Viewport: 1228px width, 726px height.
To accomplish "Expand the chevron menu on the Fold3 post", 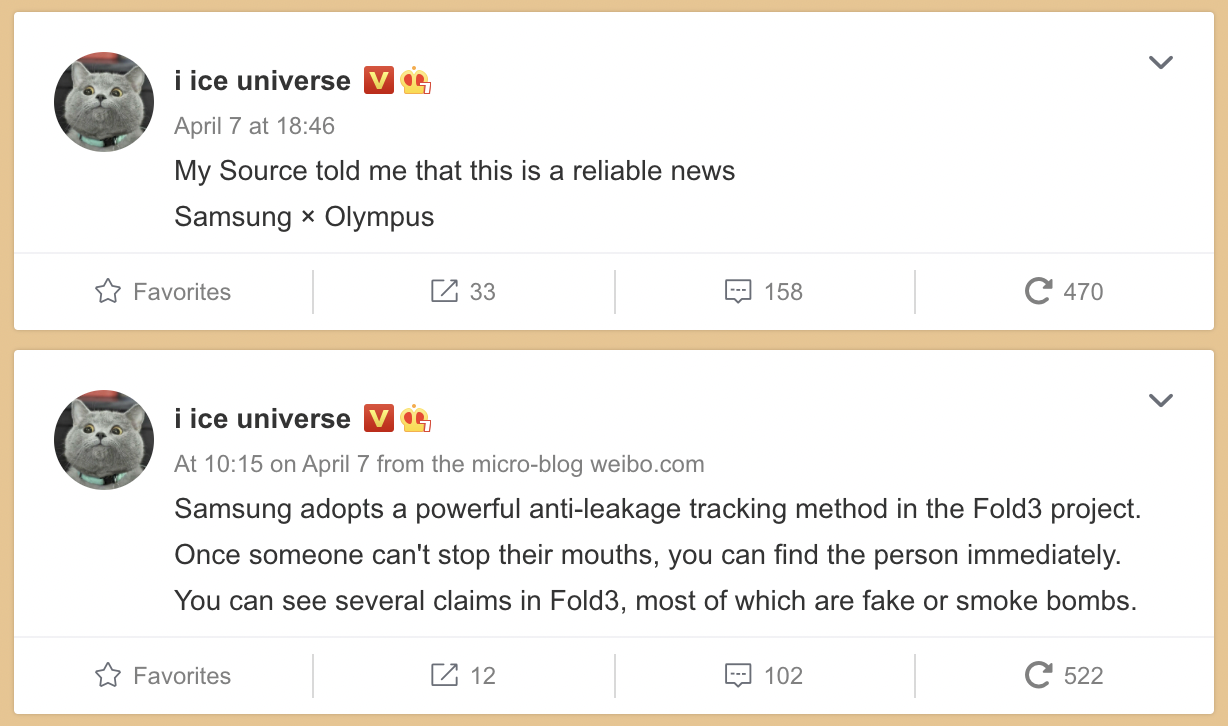I will 1160,401.
